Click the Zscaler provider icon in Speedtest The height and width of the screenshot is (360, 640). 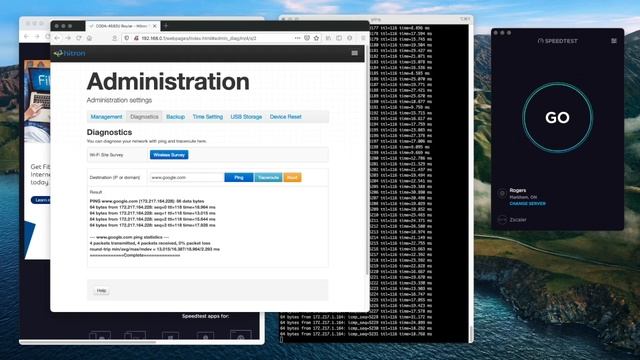502,220
